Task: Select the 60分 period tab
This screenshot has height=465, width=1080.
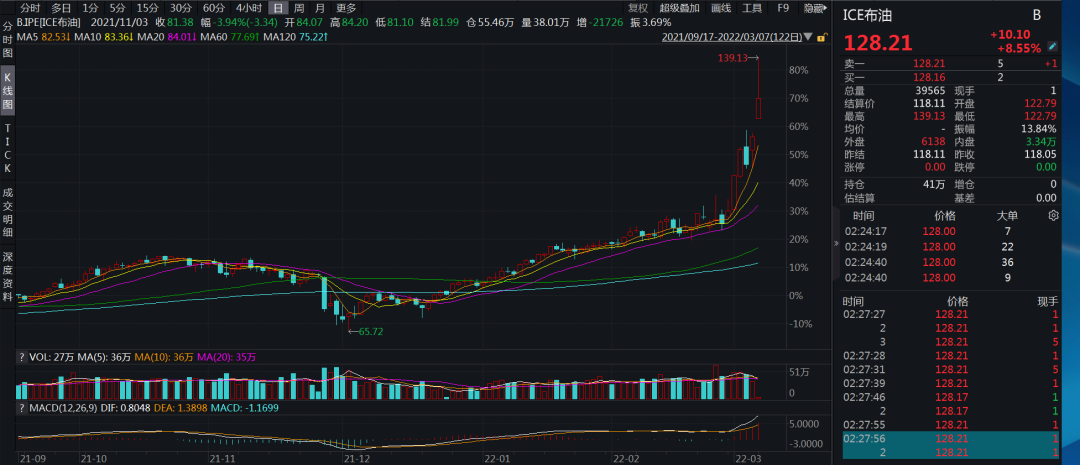Action: point(214,8)
